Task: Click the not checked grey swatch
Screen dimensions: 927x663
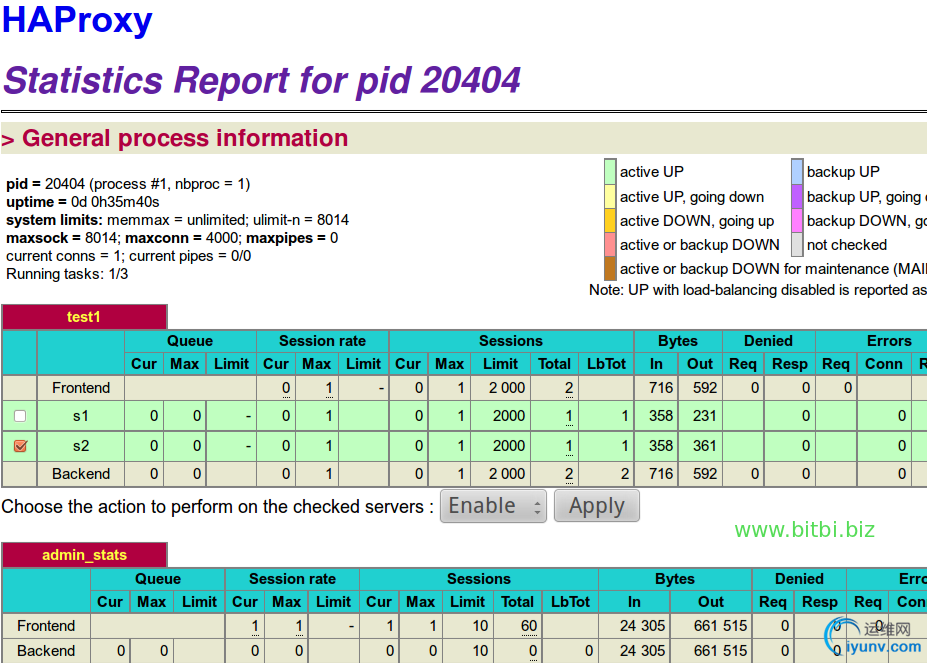Action: [797, 245]
